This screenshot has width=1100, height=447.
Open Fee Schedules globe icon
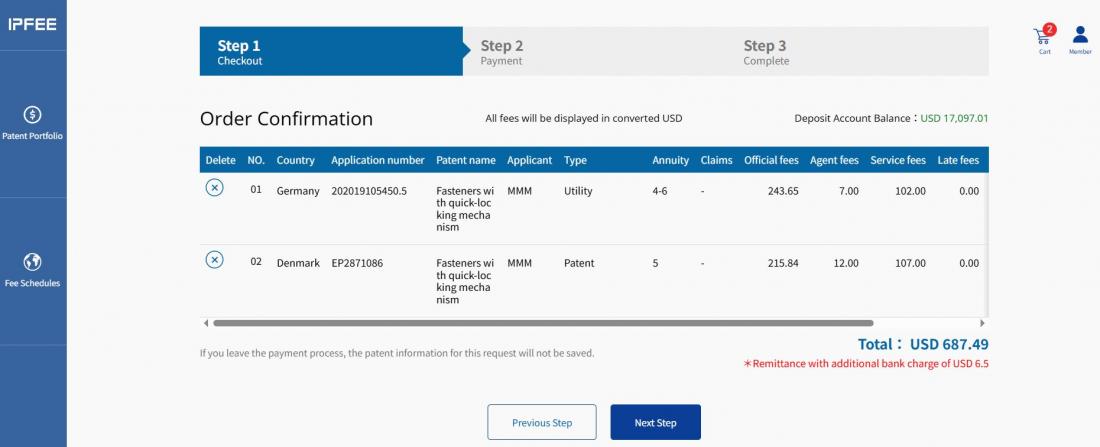(32, 262)
